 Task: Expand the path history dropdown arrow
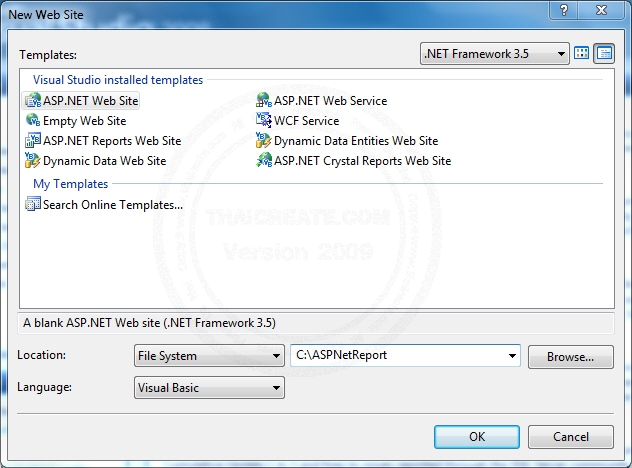[x=512, y=356]
